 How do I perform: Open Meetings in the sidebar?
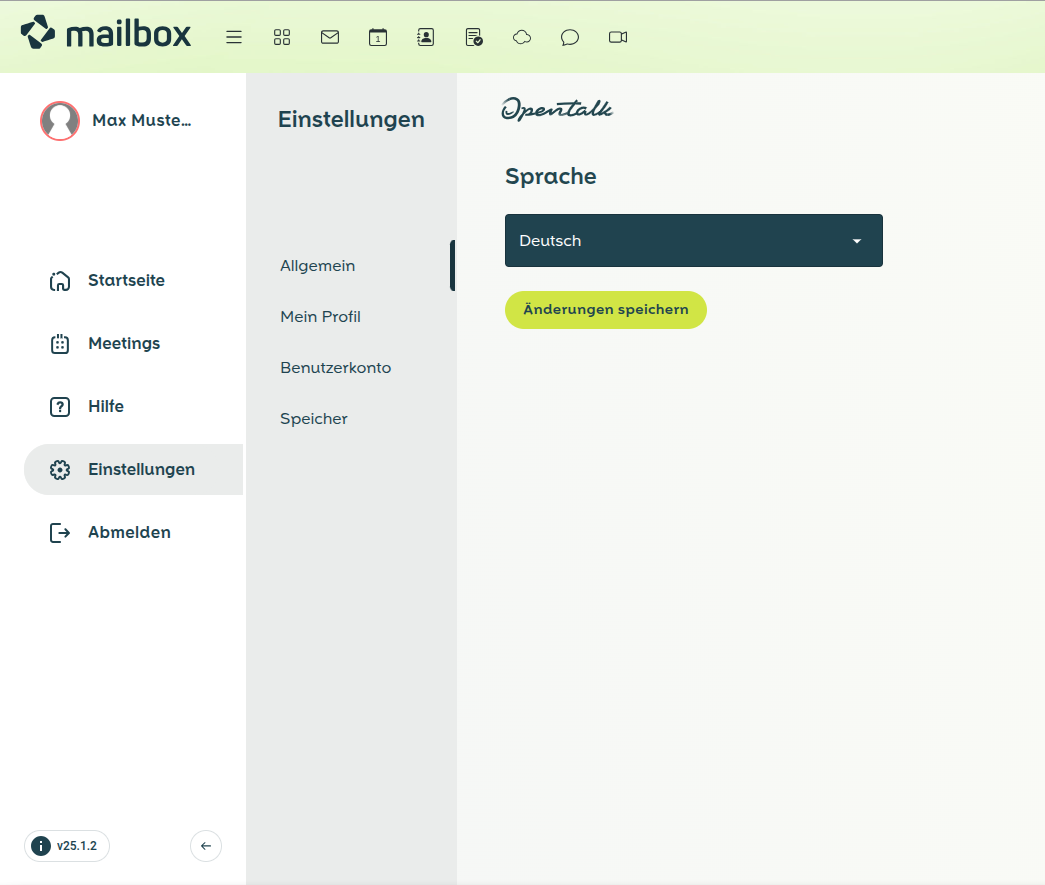124,344
